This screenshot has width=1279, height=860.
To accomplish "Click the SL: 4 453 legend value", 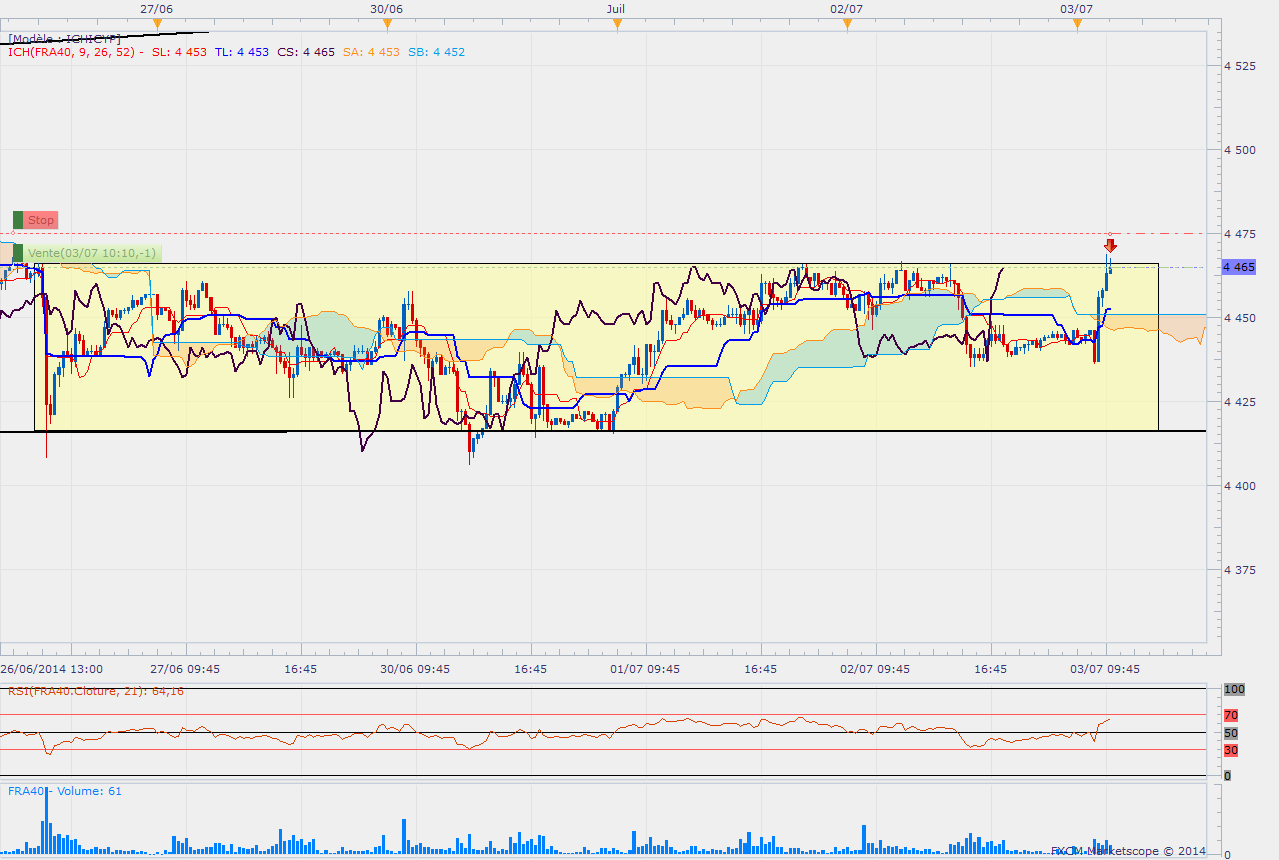I will [179, 52].
